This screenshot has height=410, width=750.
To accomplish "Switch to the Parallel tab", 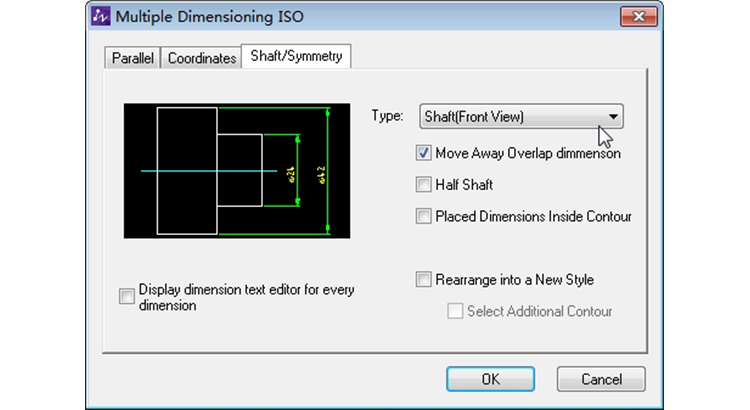I will click(x=132, y=58).
